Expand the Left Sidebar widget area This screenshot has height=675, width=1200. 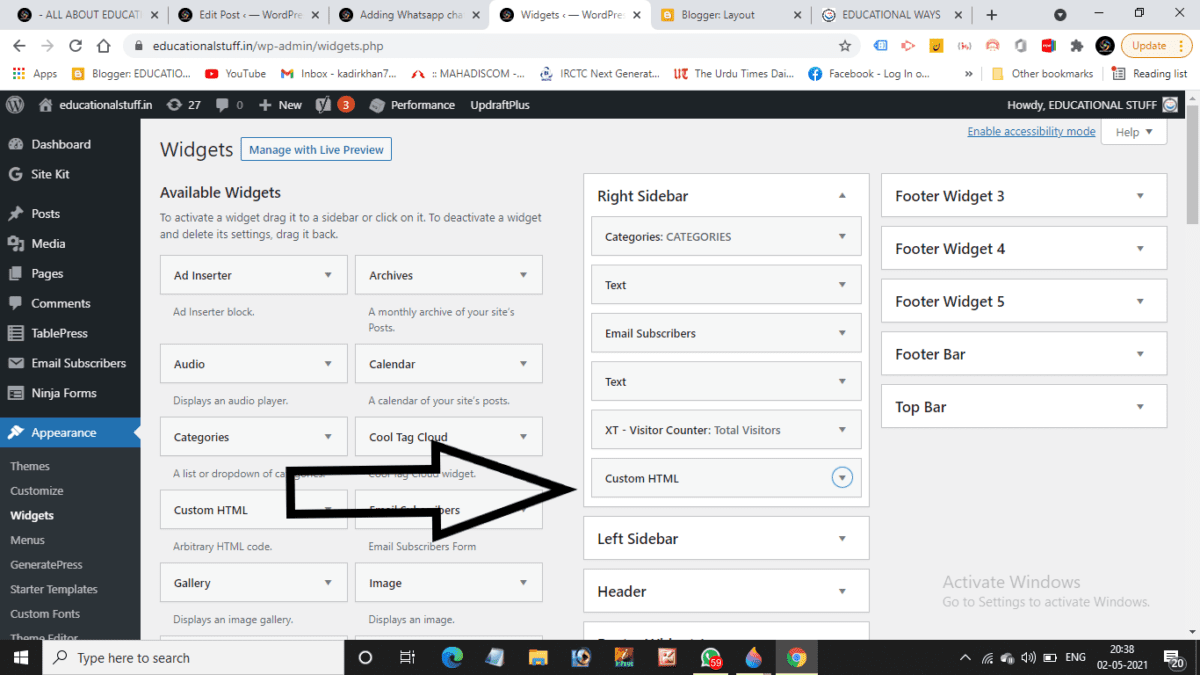tap(842, 539)
